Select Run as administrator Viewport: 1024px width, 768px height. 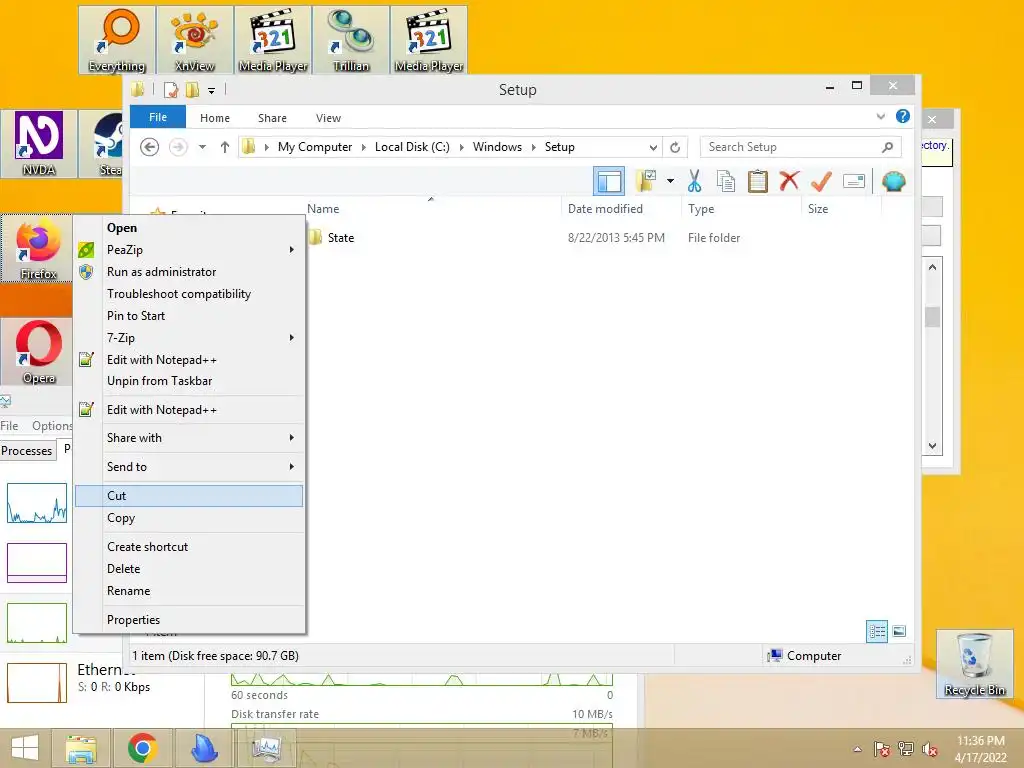pyautogui.click(x=189, y=272)
